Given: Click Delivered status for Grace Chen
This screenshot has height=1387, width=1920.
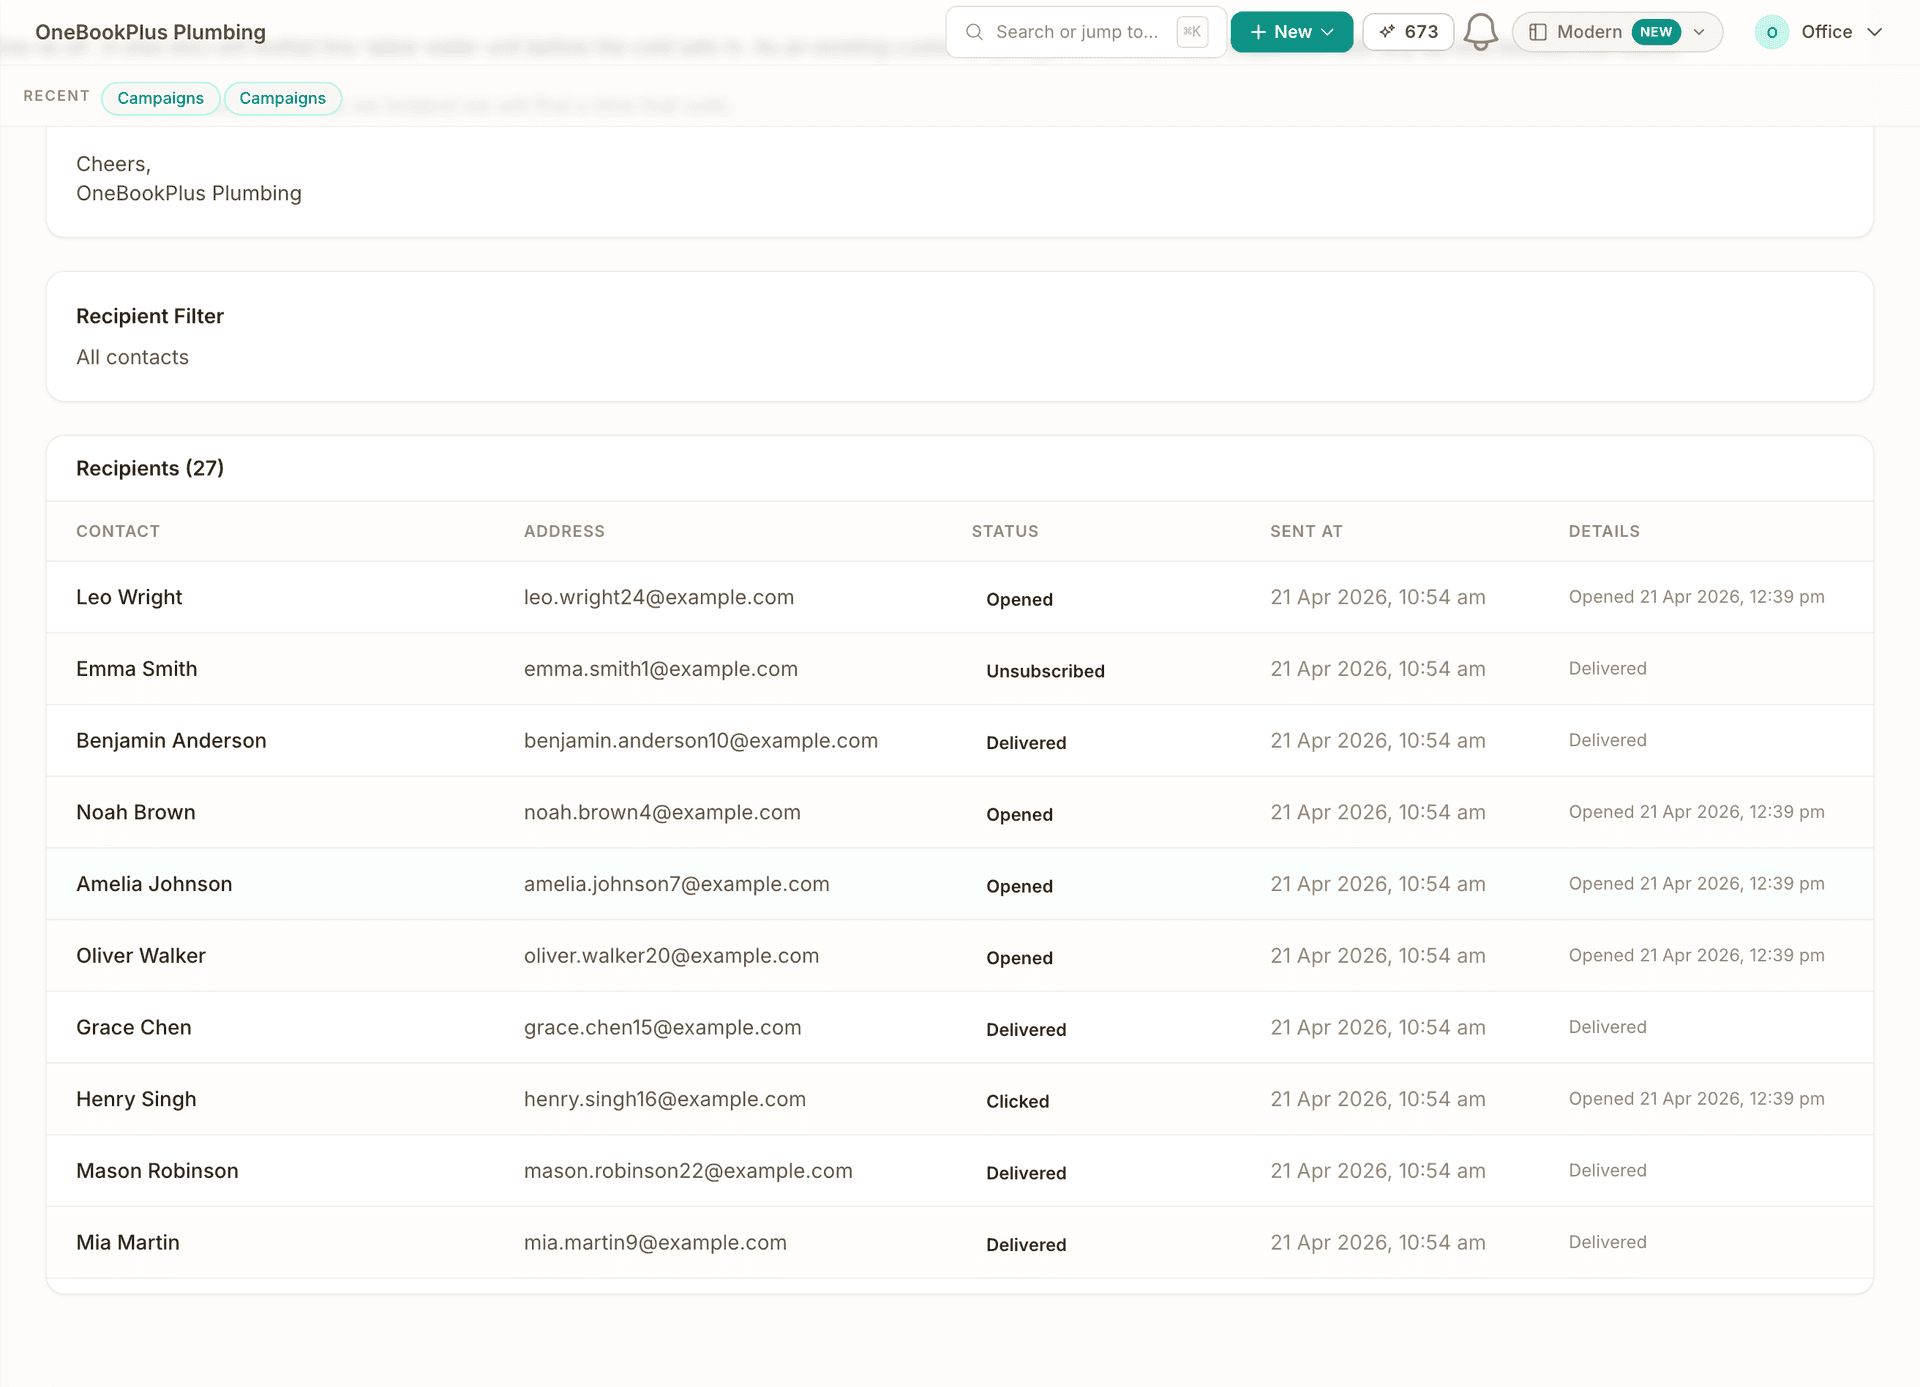Looking at the screenshot, I should 1026,1029.
